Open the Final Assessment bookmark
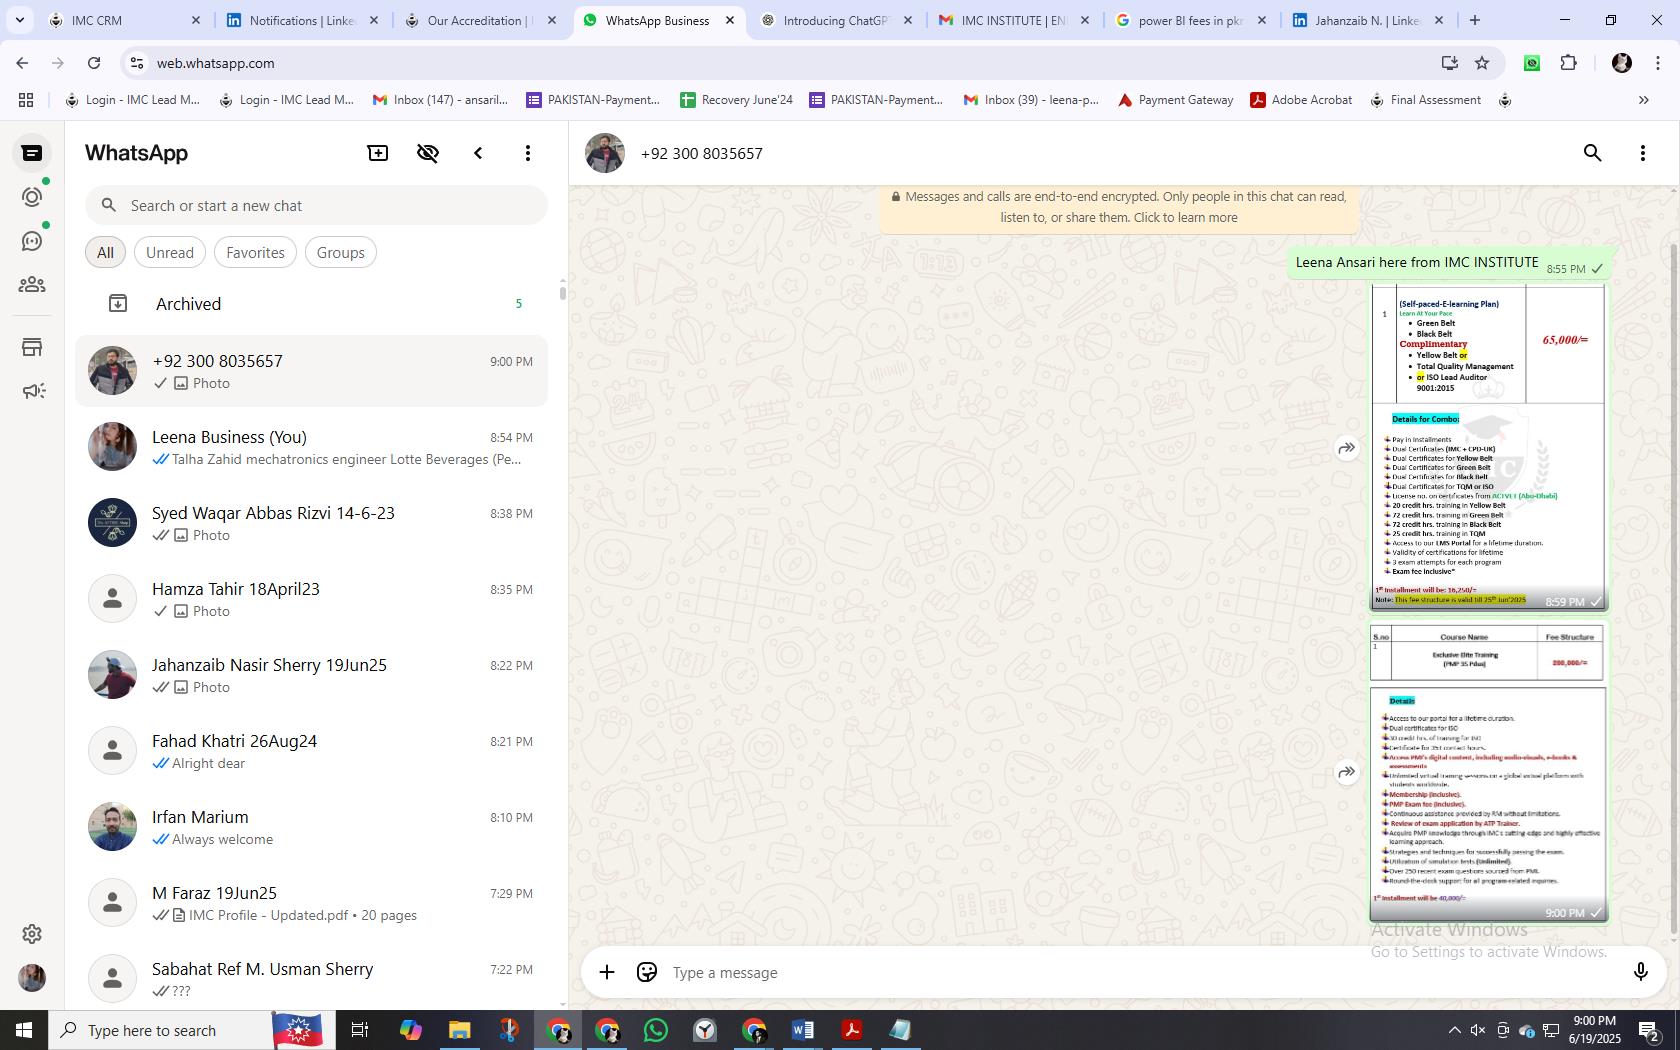This screenshot has width=1680, height=1050. point(1425,100)
